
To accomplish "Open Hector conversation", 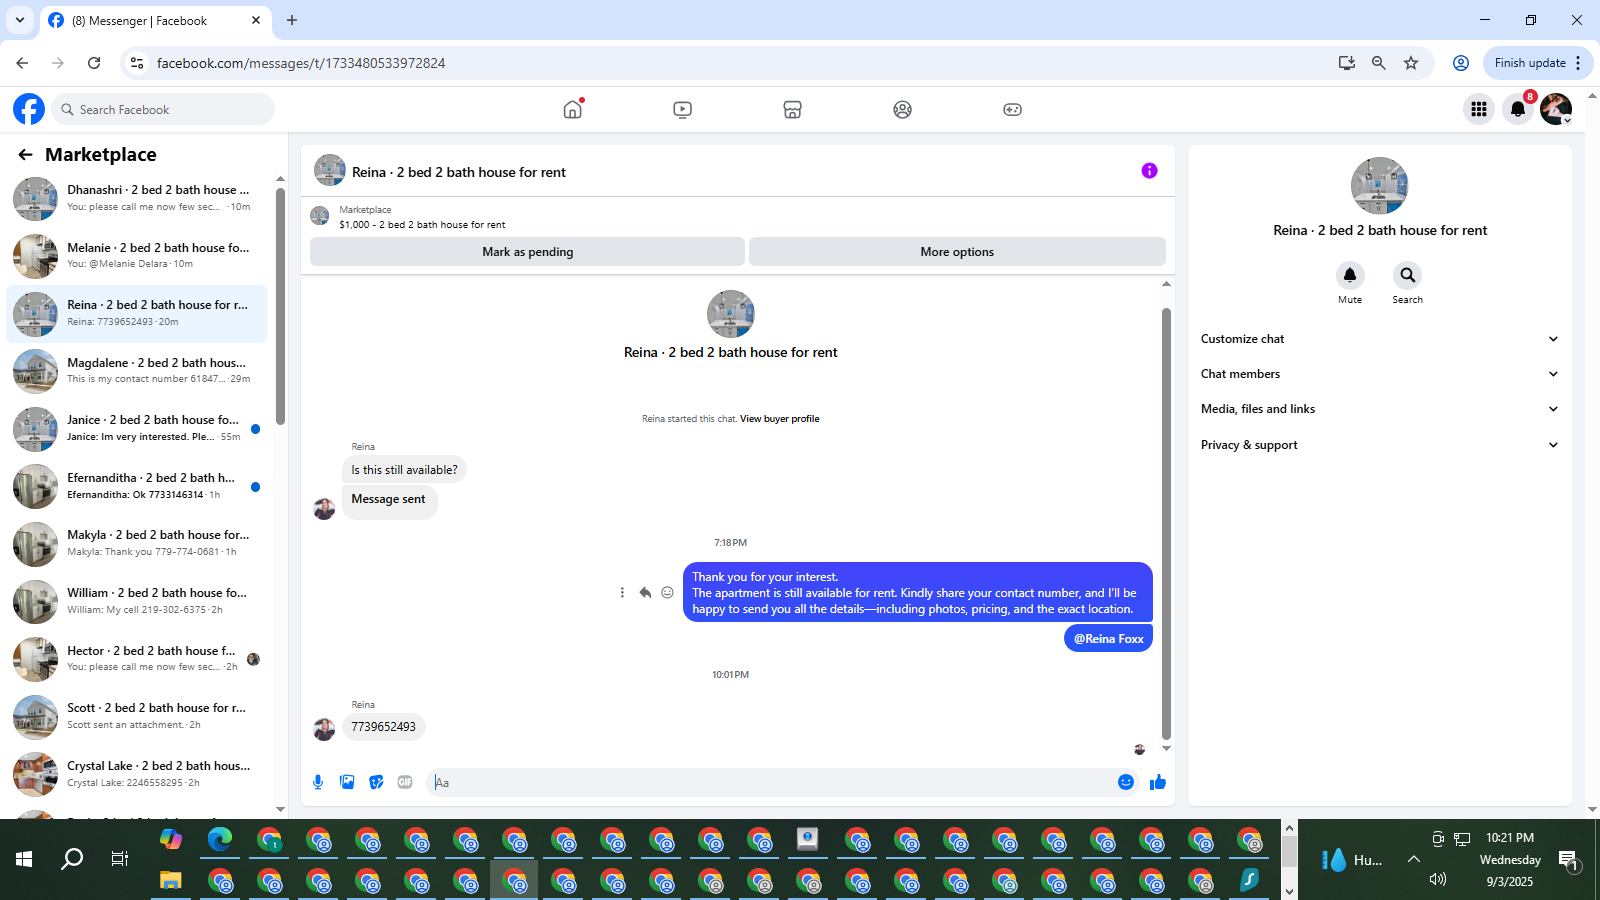I will (137, 659).
